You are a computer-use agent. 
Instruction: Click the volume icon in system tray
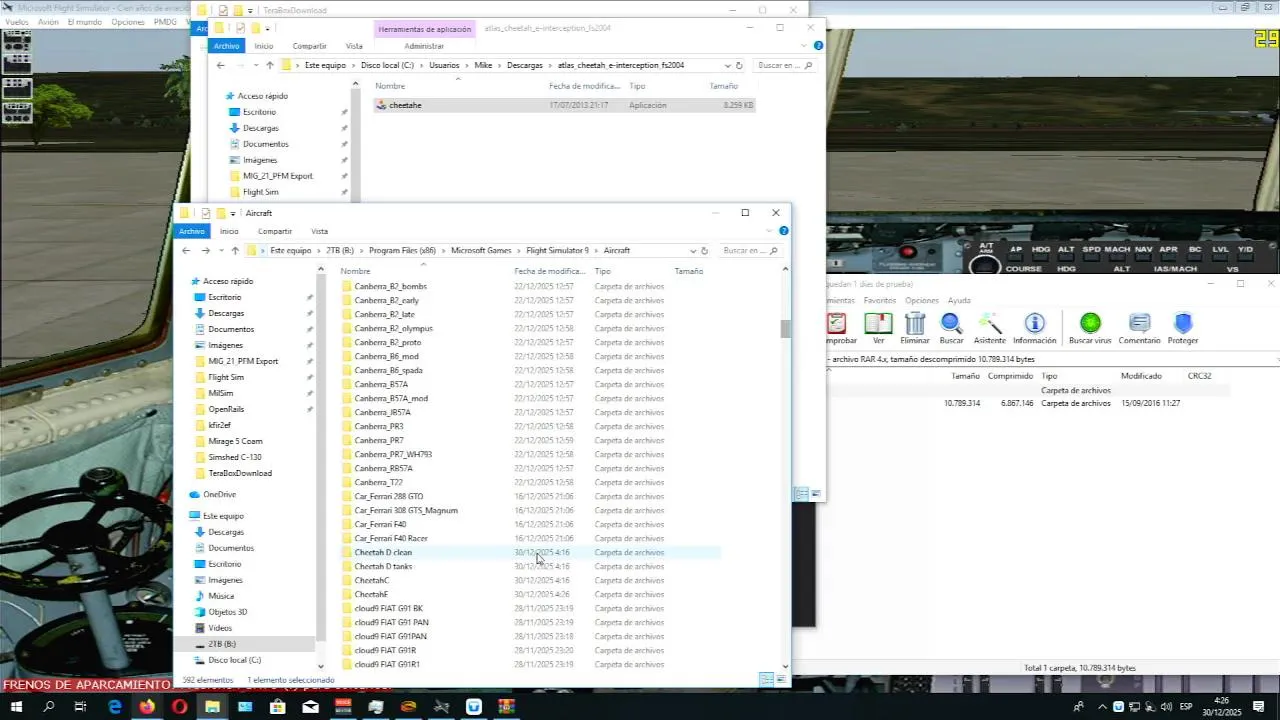point(1166,707)
